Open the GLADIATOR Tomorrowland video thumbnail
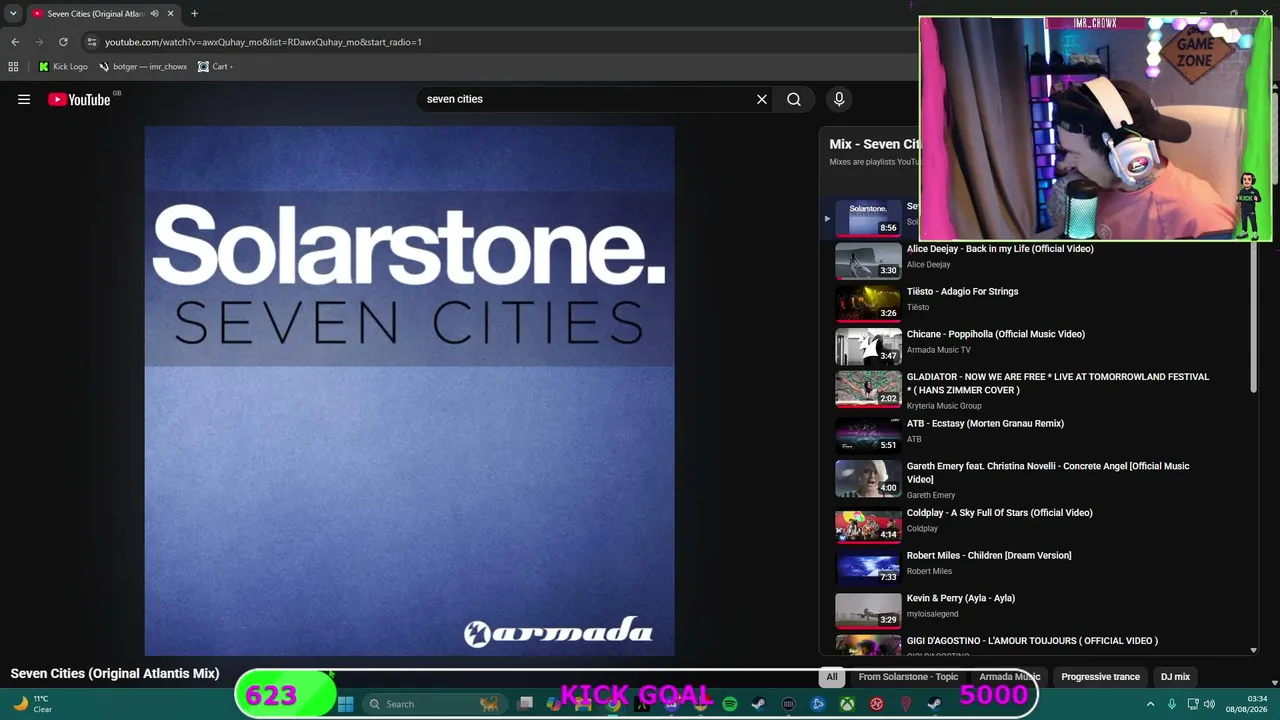1280x720 pixels. point(868,390)
